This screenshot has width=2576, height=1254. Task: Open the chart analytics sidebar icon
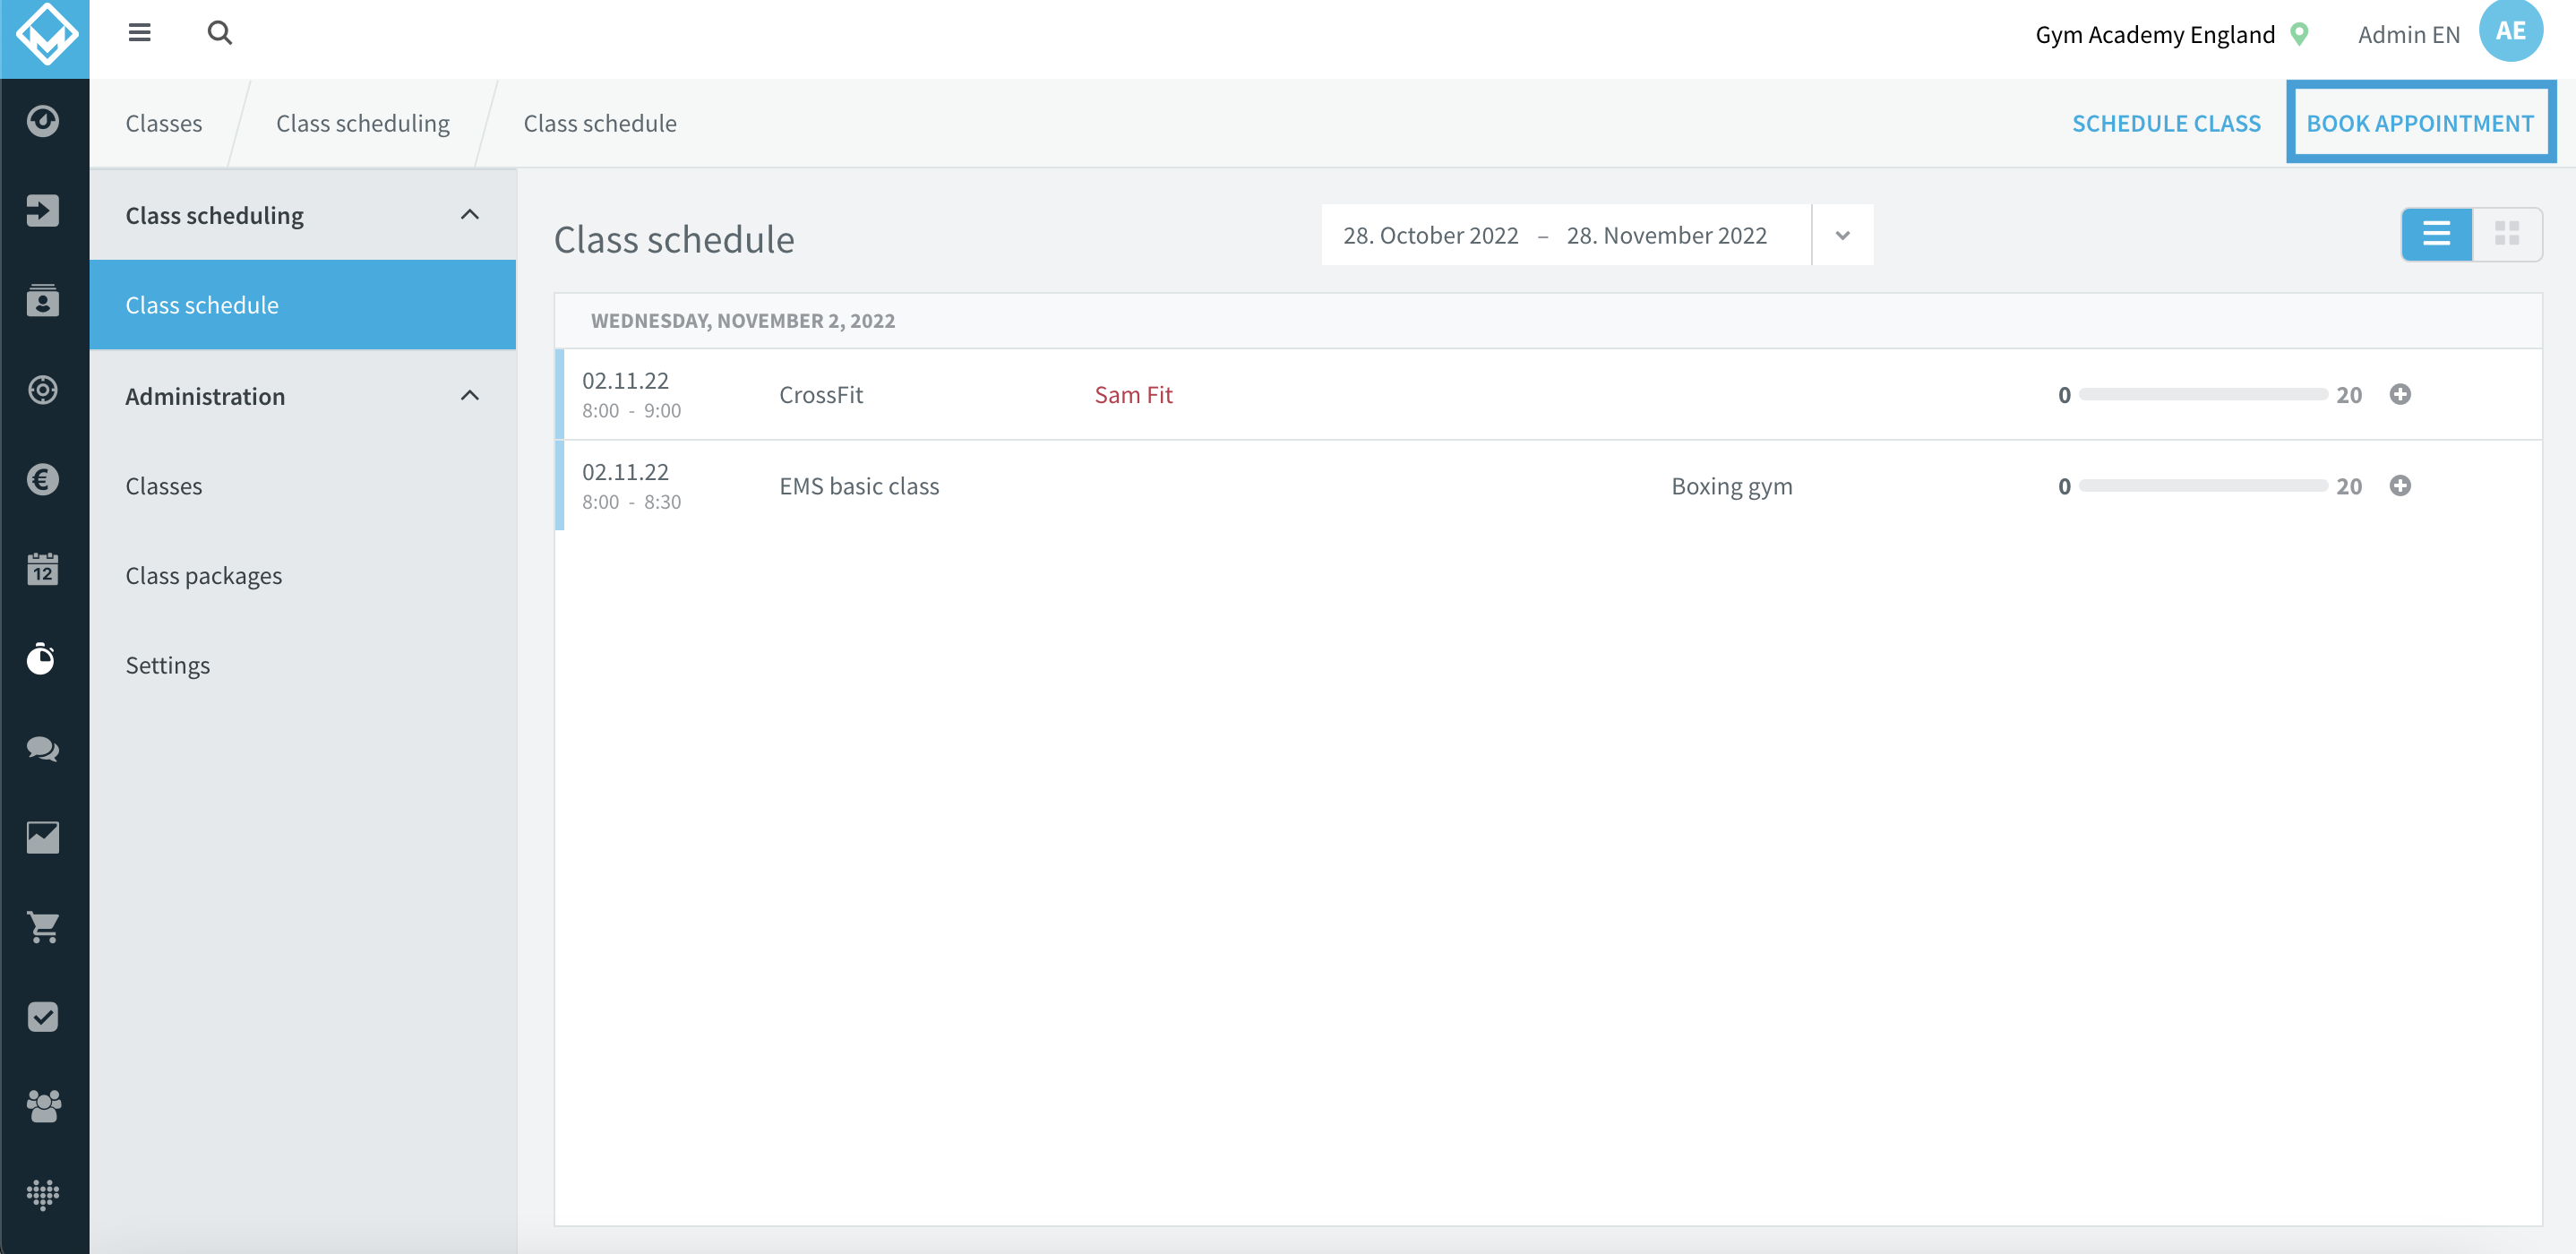[43, 838]
